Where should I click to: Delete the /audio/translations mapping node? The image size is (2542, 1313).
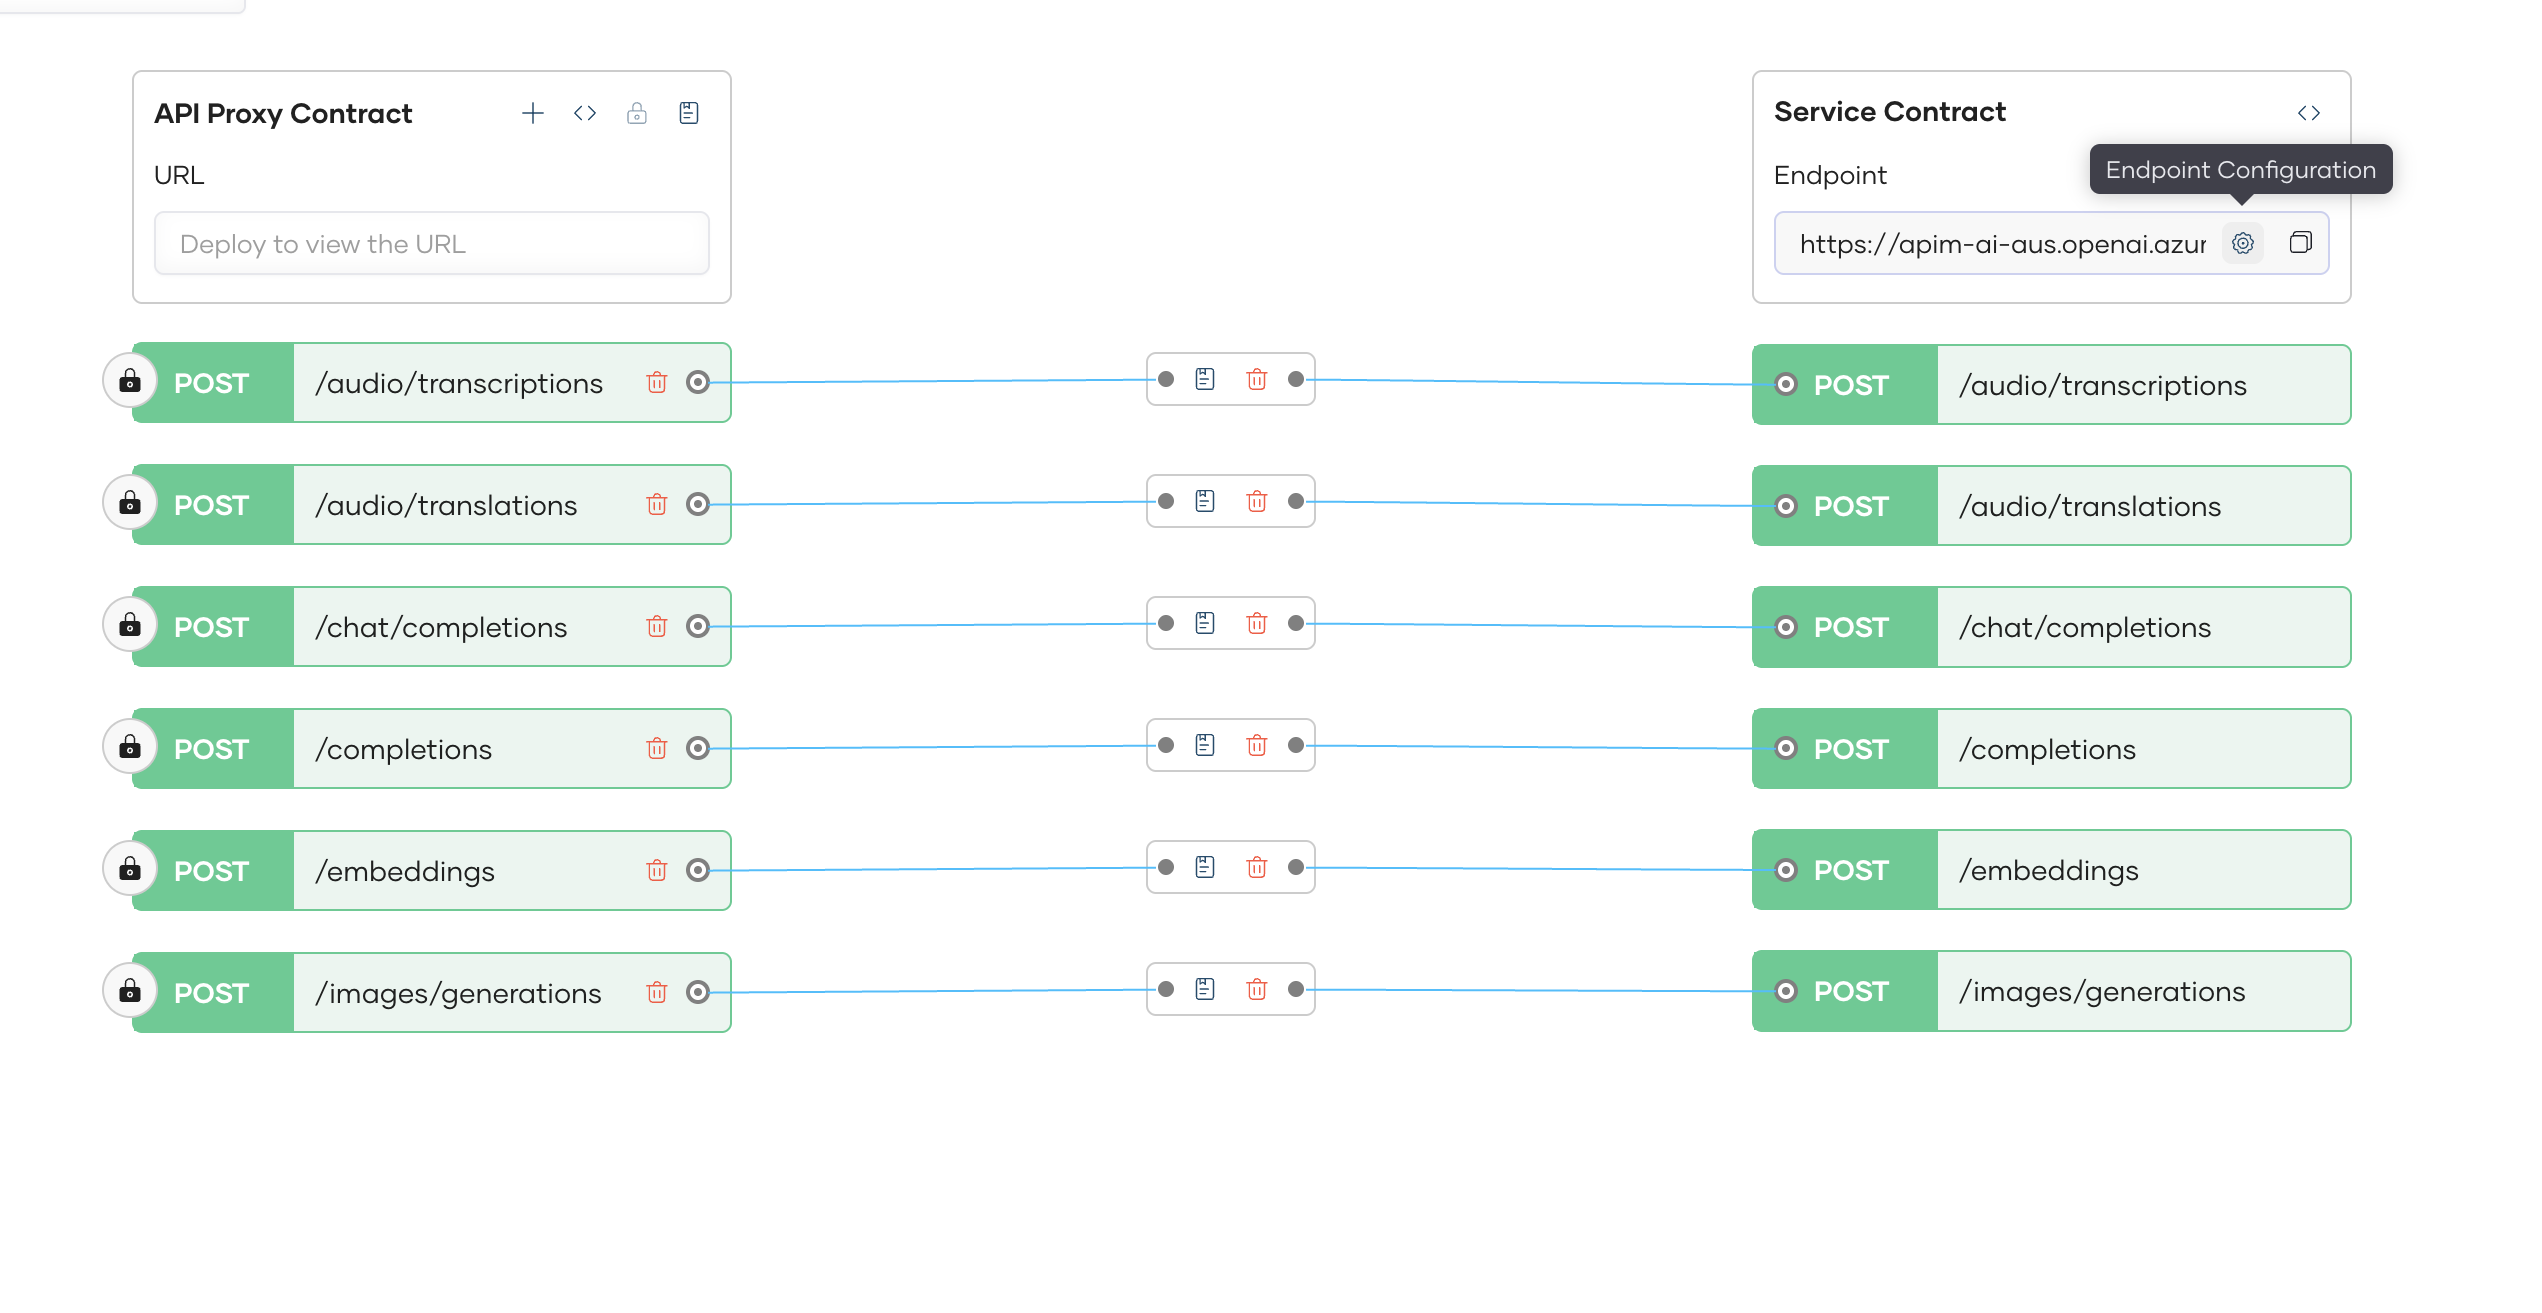(x=1257, y=501)
